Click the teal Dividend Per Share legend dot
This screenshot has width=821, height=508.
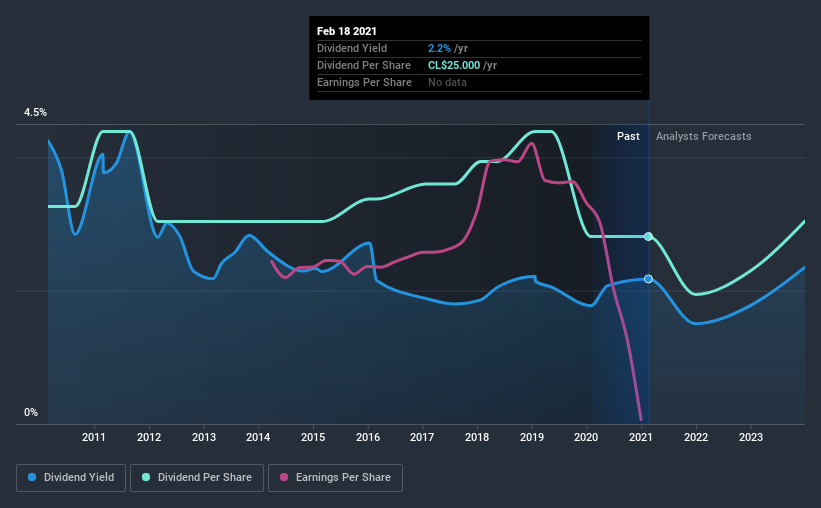click(146, 477)
